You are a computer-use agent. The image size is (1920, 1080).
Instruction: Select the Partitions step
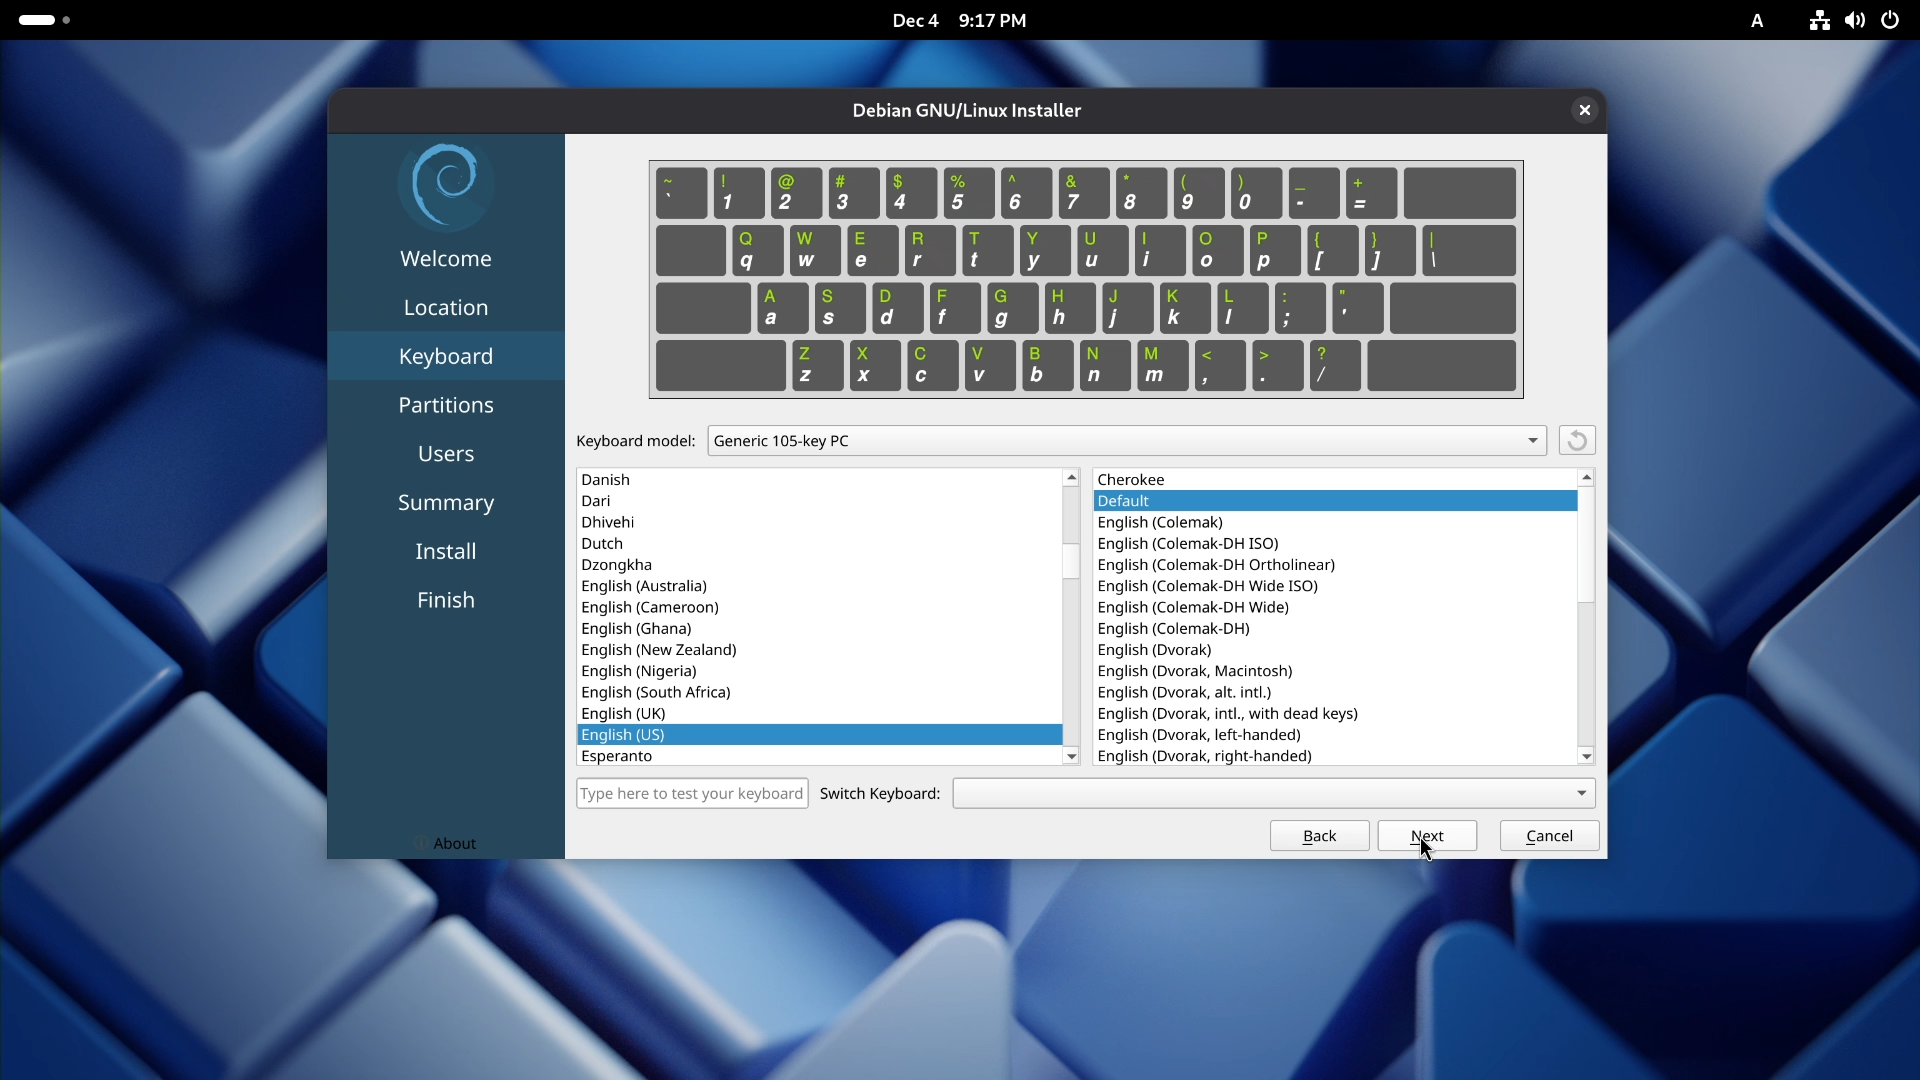[x=446, y=404]
